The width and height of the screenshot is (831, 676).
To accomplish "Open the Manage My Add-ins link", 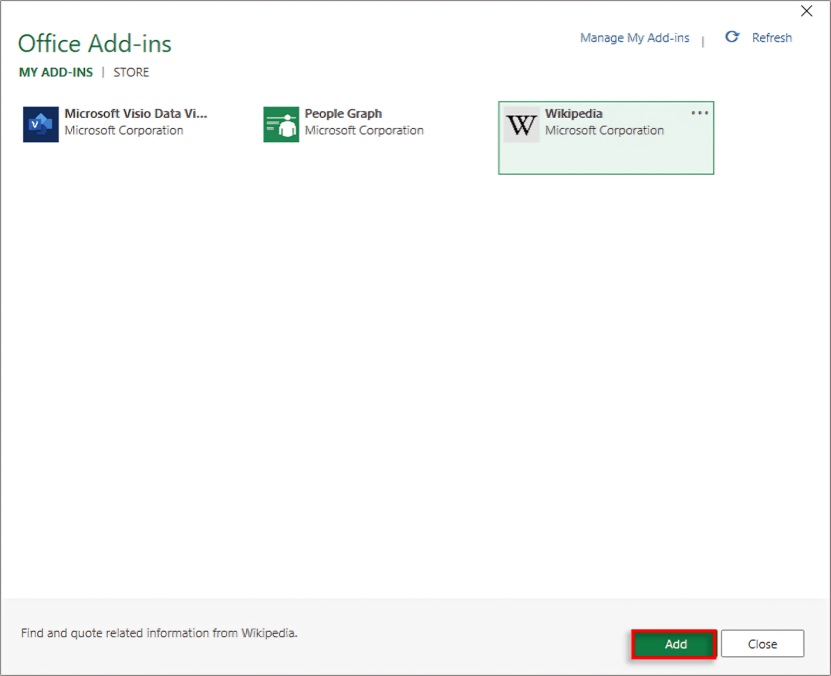I will click(x=634, y=38).
